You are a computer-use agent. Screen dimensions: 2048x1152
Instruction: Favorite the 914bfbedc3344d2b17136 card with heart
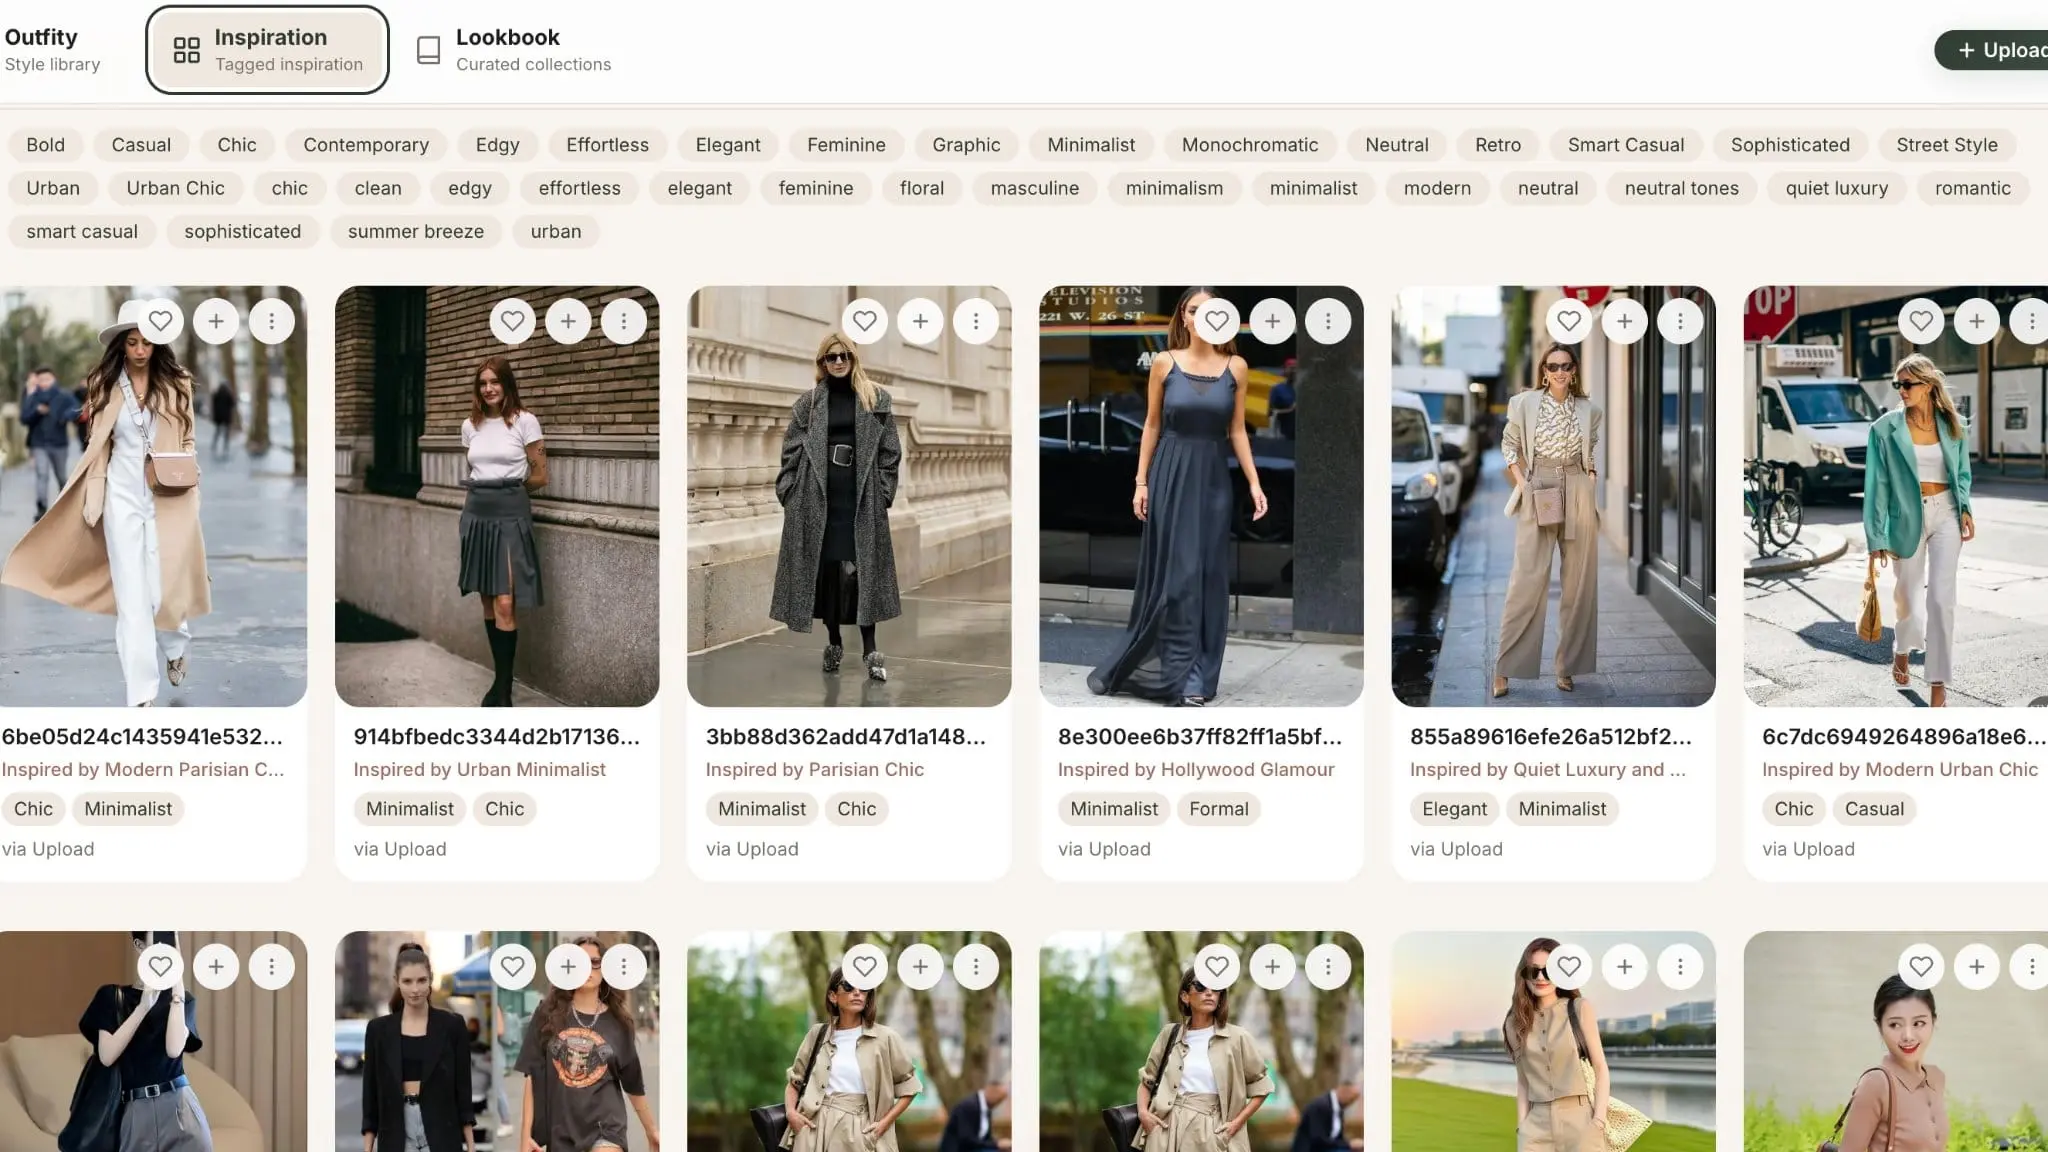point(513,321)
